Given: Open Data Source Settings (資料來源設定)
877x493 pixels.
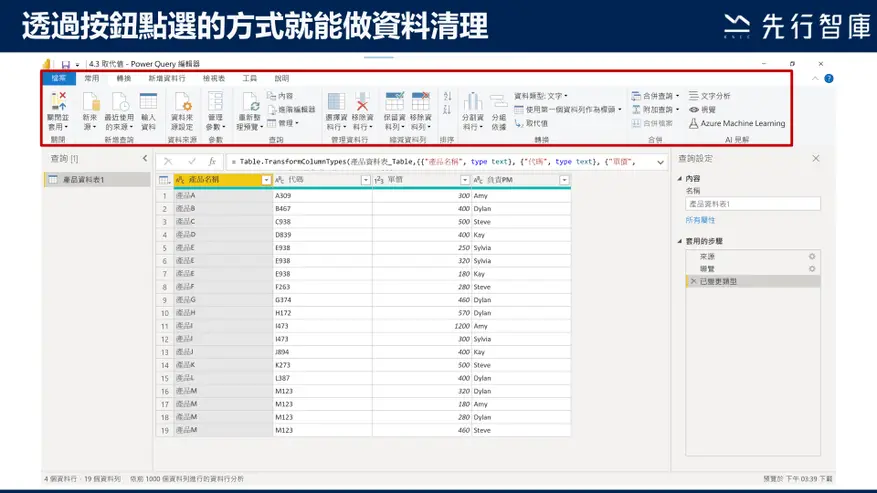Looking at the screenshot, I should (182, 111).
